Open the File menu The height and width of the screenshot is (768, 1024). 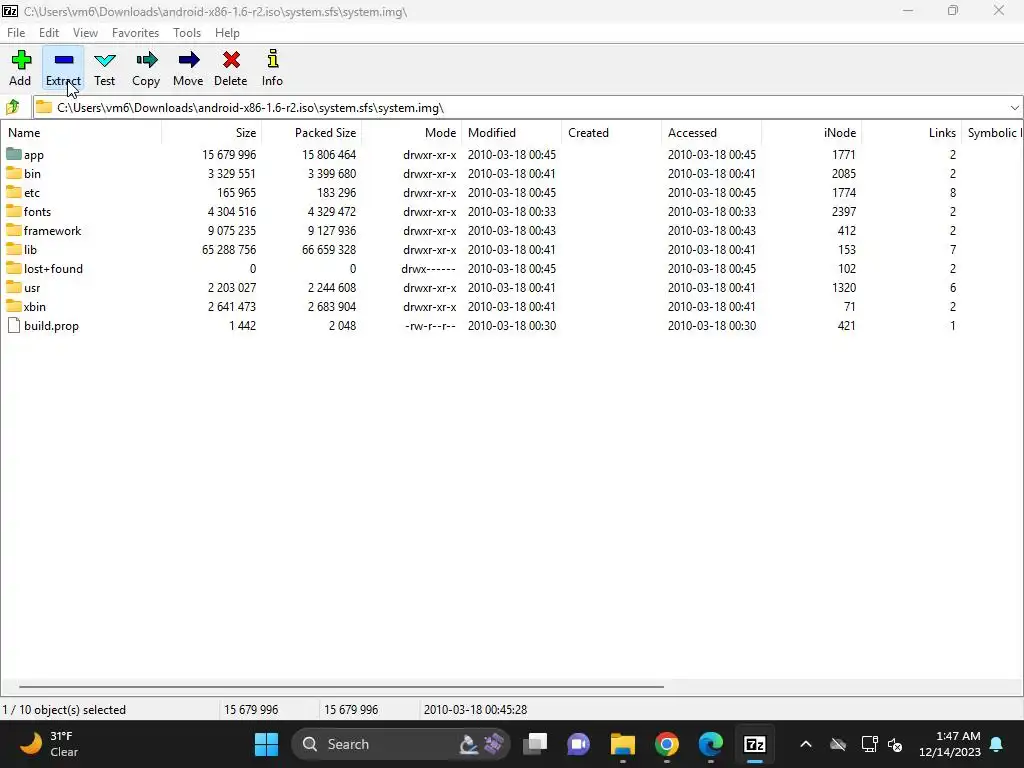coord(16,33)
